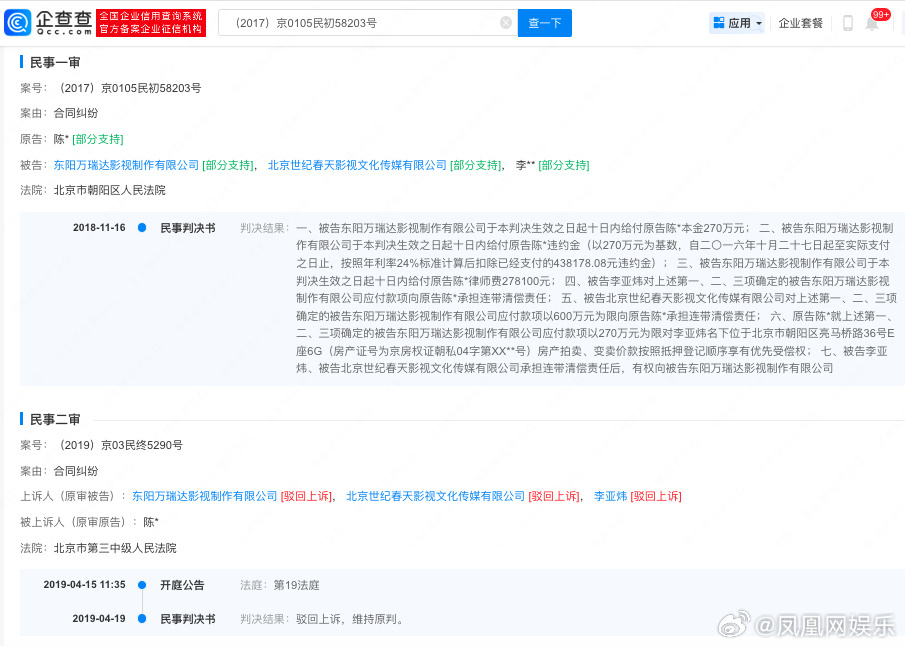905x646 pixels.
Task: Click court name 北京市朝阳区人民法院
Action: tap(110, 190)
